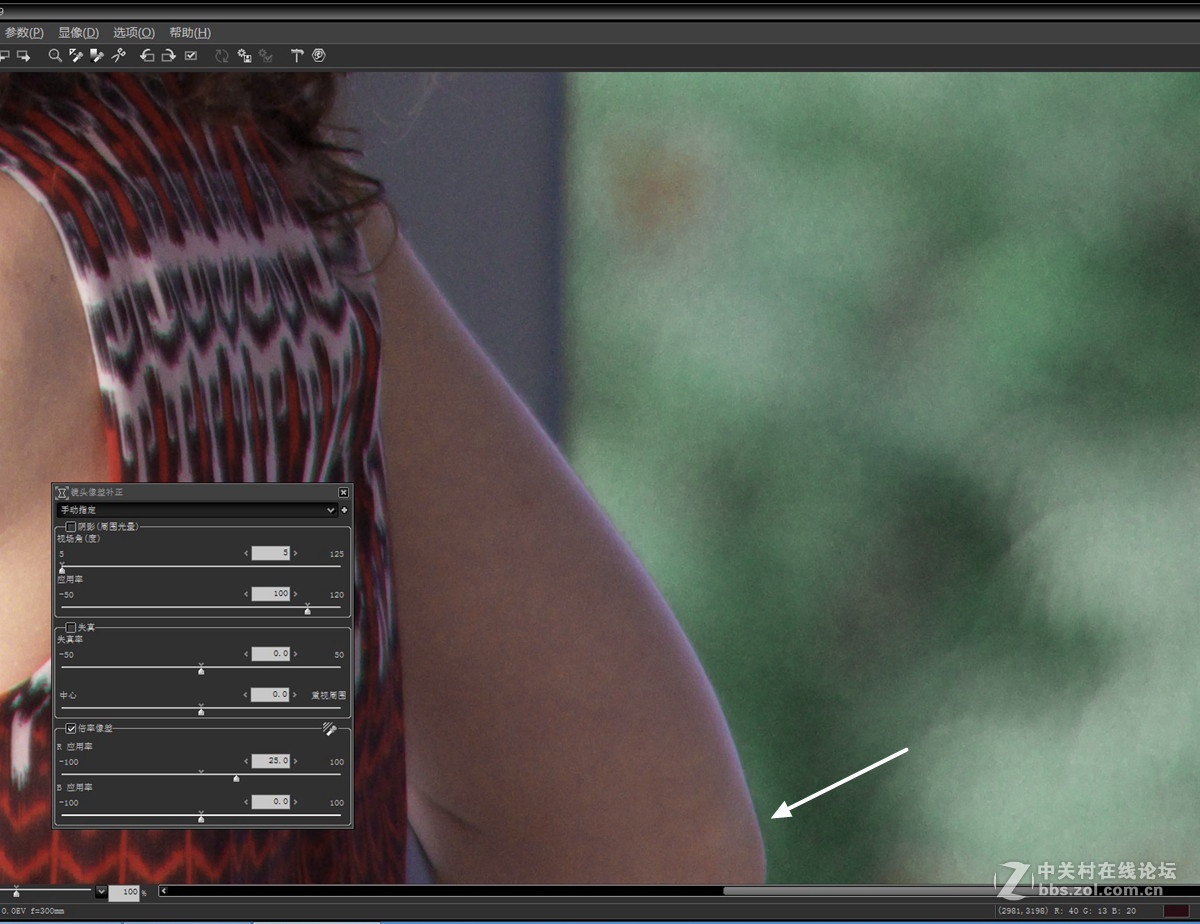Open the 参数(P) menu
Screen dimensions: 1200x924
(24, 33)
